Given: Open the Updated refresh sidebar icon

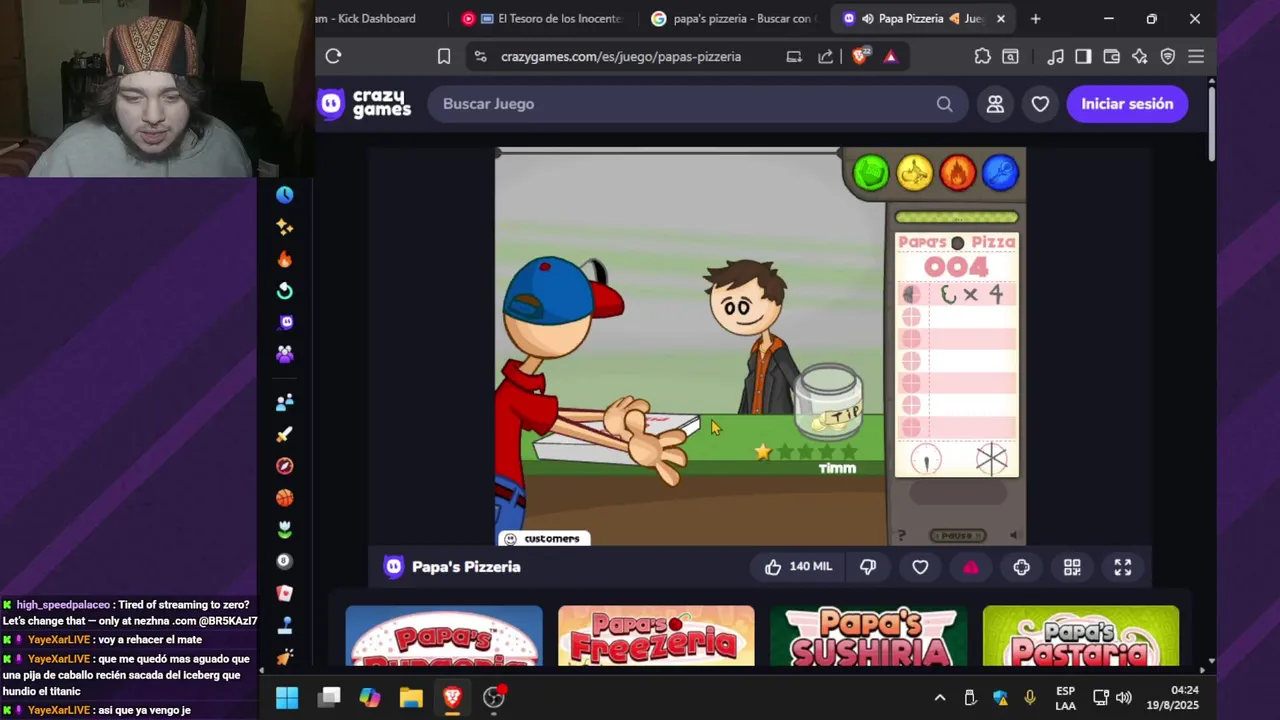Looking at the screenshot, I should 285,291.
